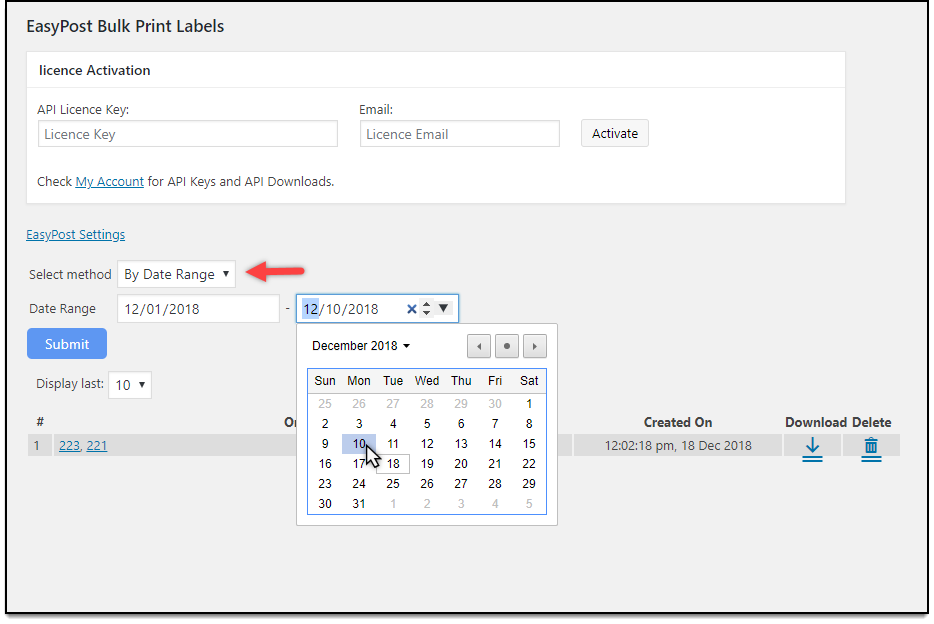
Task: Select December 4 in calendar
Action: coord(393,424)
